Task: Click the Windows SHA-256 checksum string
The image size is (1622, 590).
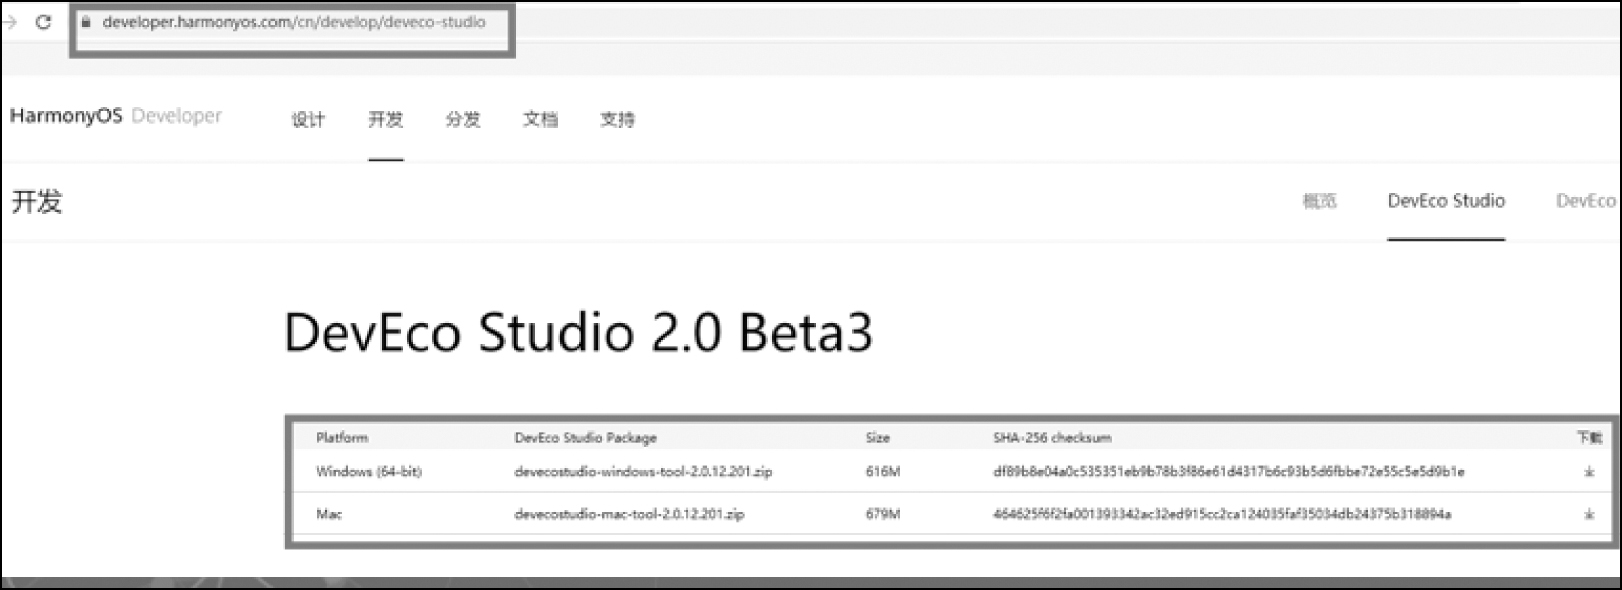Action: point(1229,472)
